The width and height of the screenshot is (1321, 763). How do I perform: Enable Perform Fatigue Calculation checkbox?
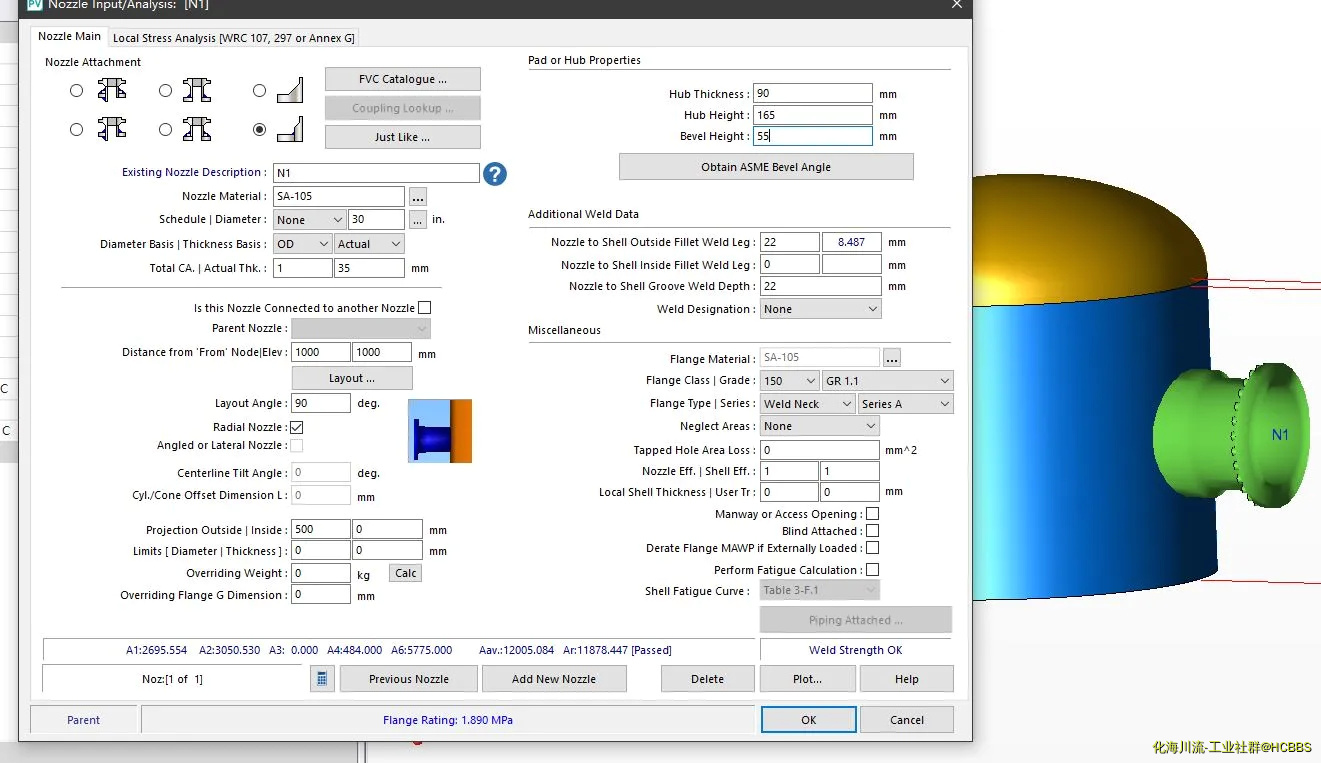point(872,570)
